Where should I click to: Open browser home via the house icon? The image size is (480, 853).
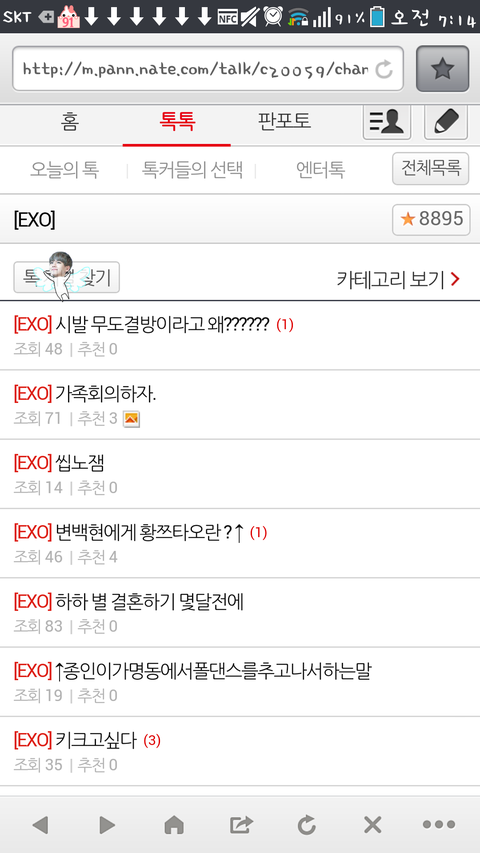(174, 825)
